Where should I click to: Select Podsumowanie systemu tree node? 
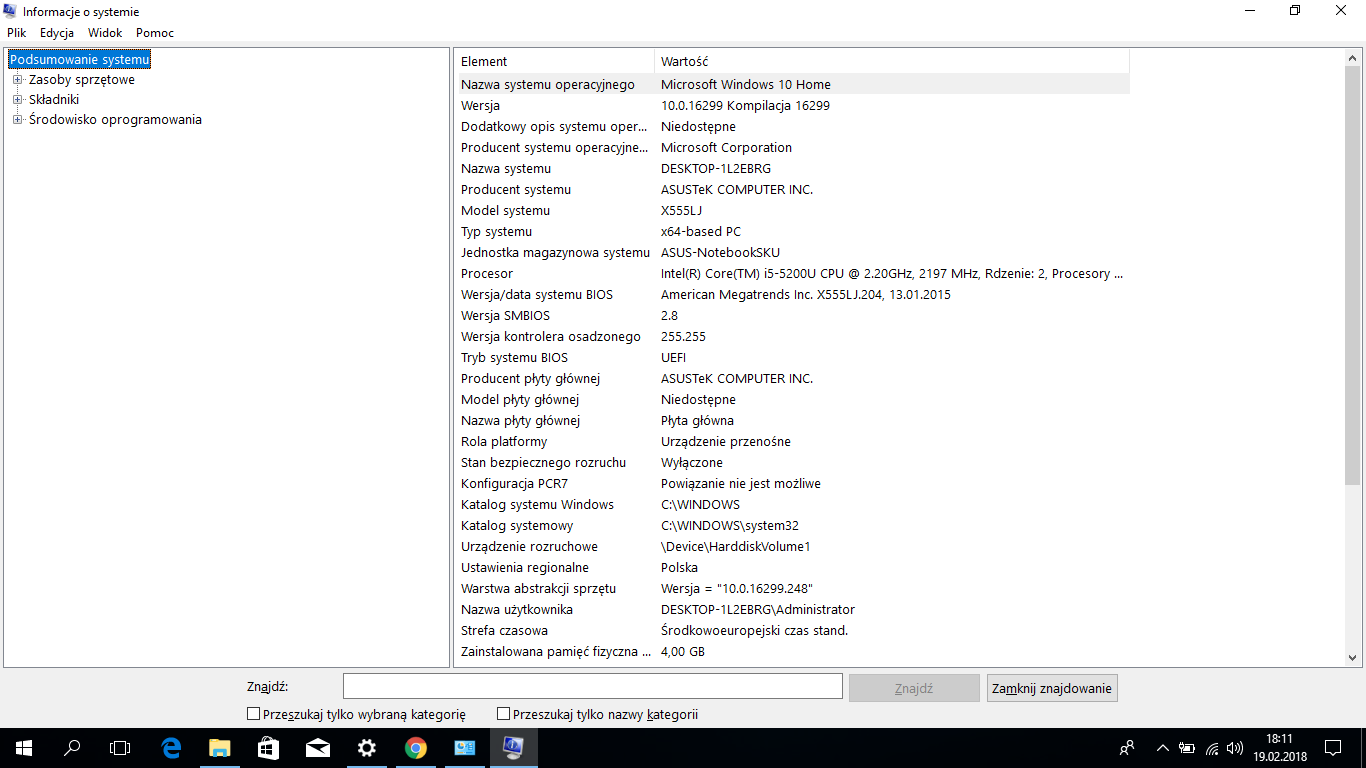tap(79, 59)
